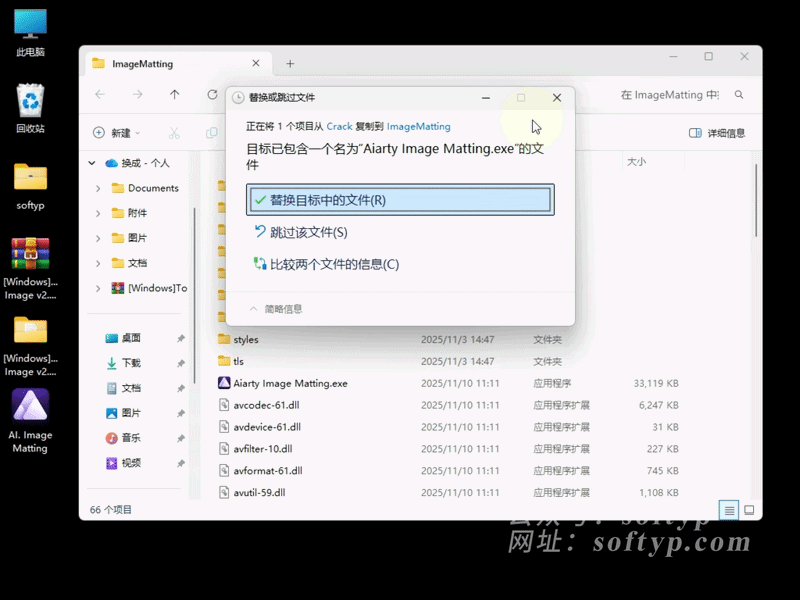Open 视频 quick access item
This screenshot has width=800, height=600.
pyautogui.click(x=122, y=463)
